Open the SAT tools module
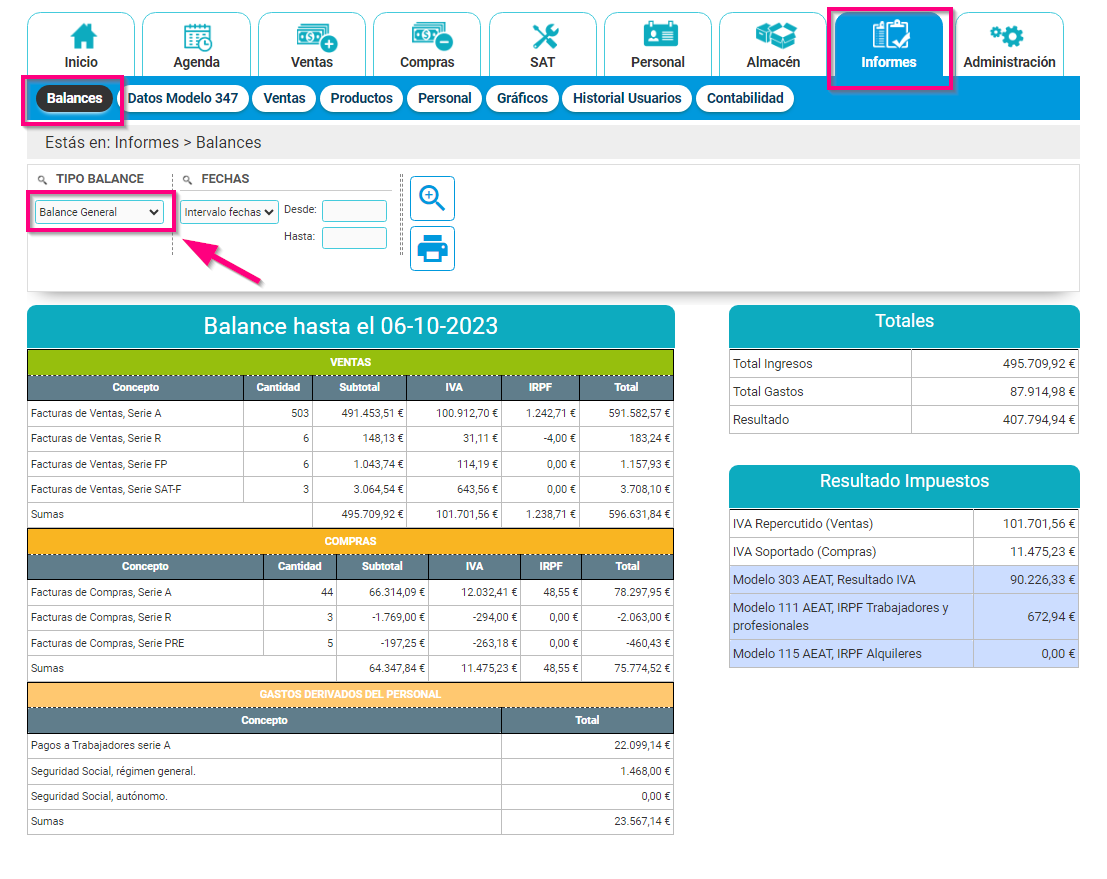Screen dimensions: 1107x879 click(x=543, y=42)
